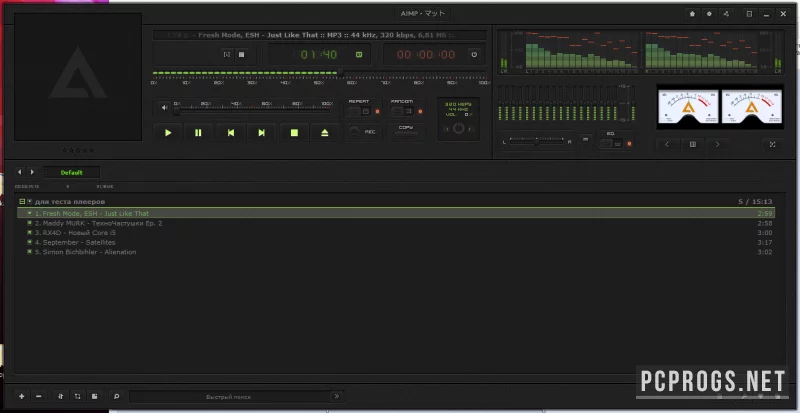This screenshot has width=800, height=413.
Task: Switch to compact mode via title bar icon
Action: click(x=749, y=14)
